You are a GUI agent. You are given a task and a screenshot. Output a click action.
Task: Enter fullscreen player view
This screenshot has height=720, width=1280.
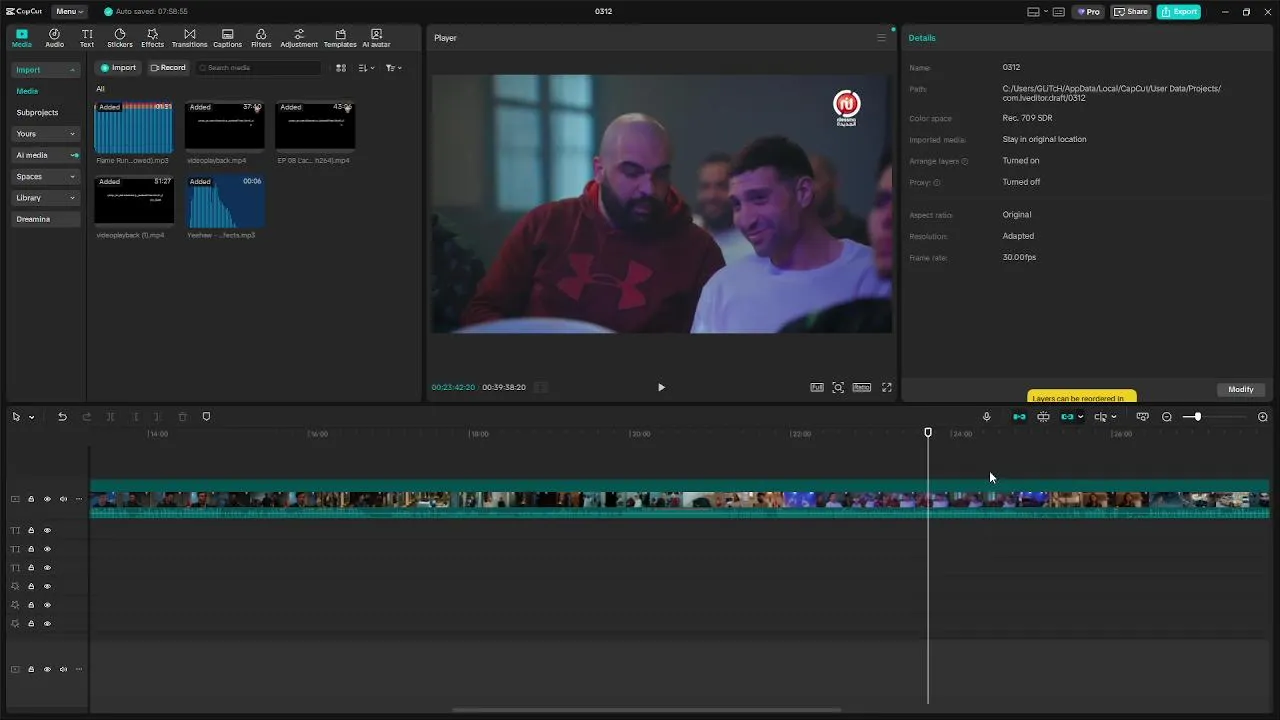click(x=886, y=387)
